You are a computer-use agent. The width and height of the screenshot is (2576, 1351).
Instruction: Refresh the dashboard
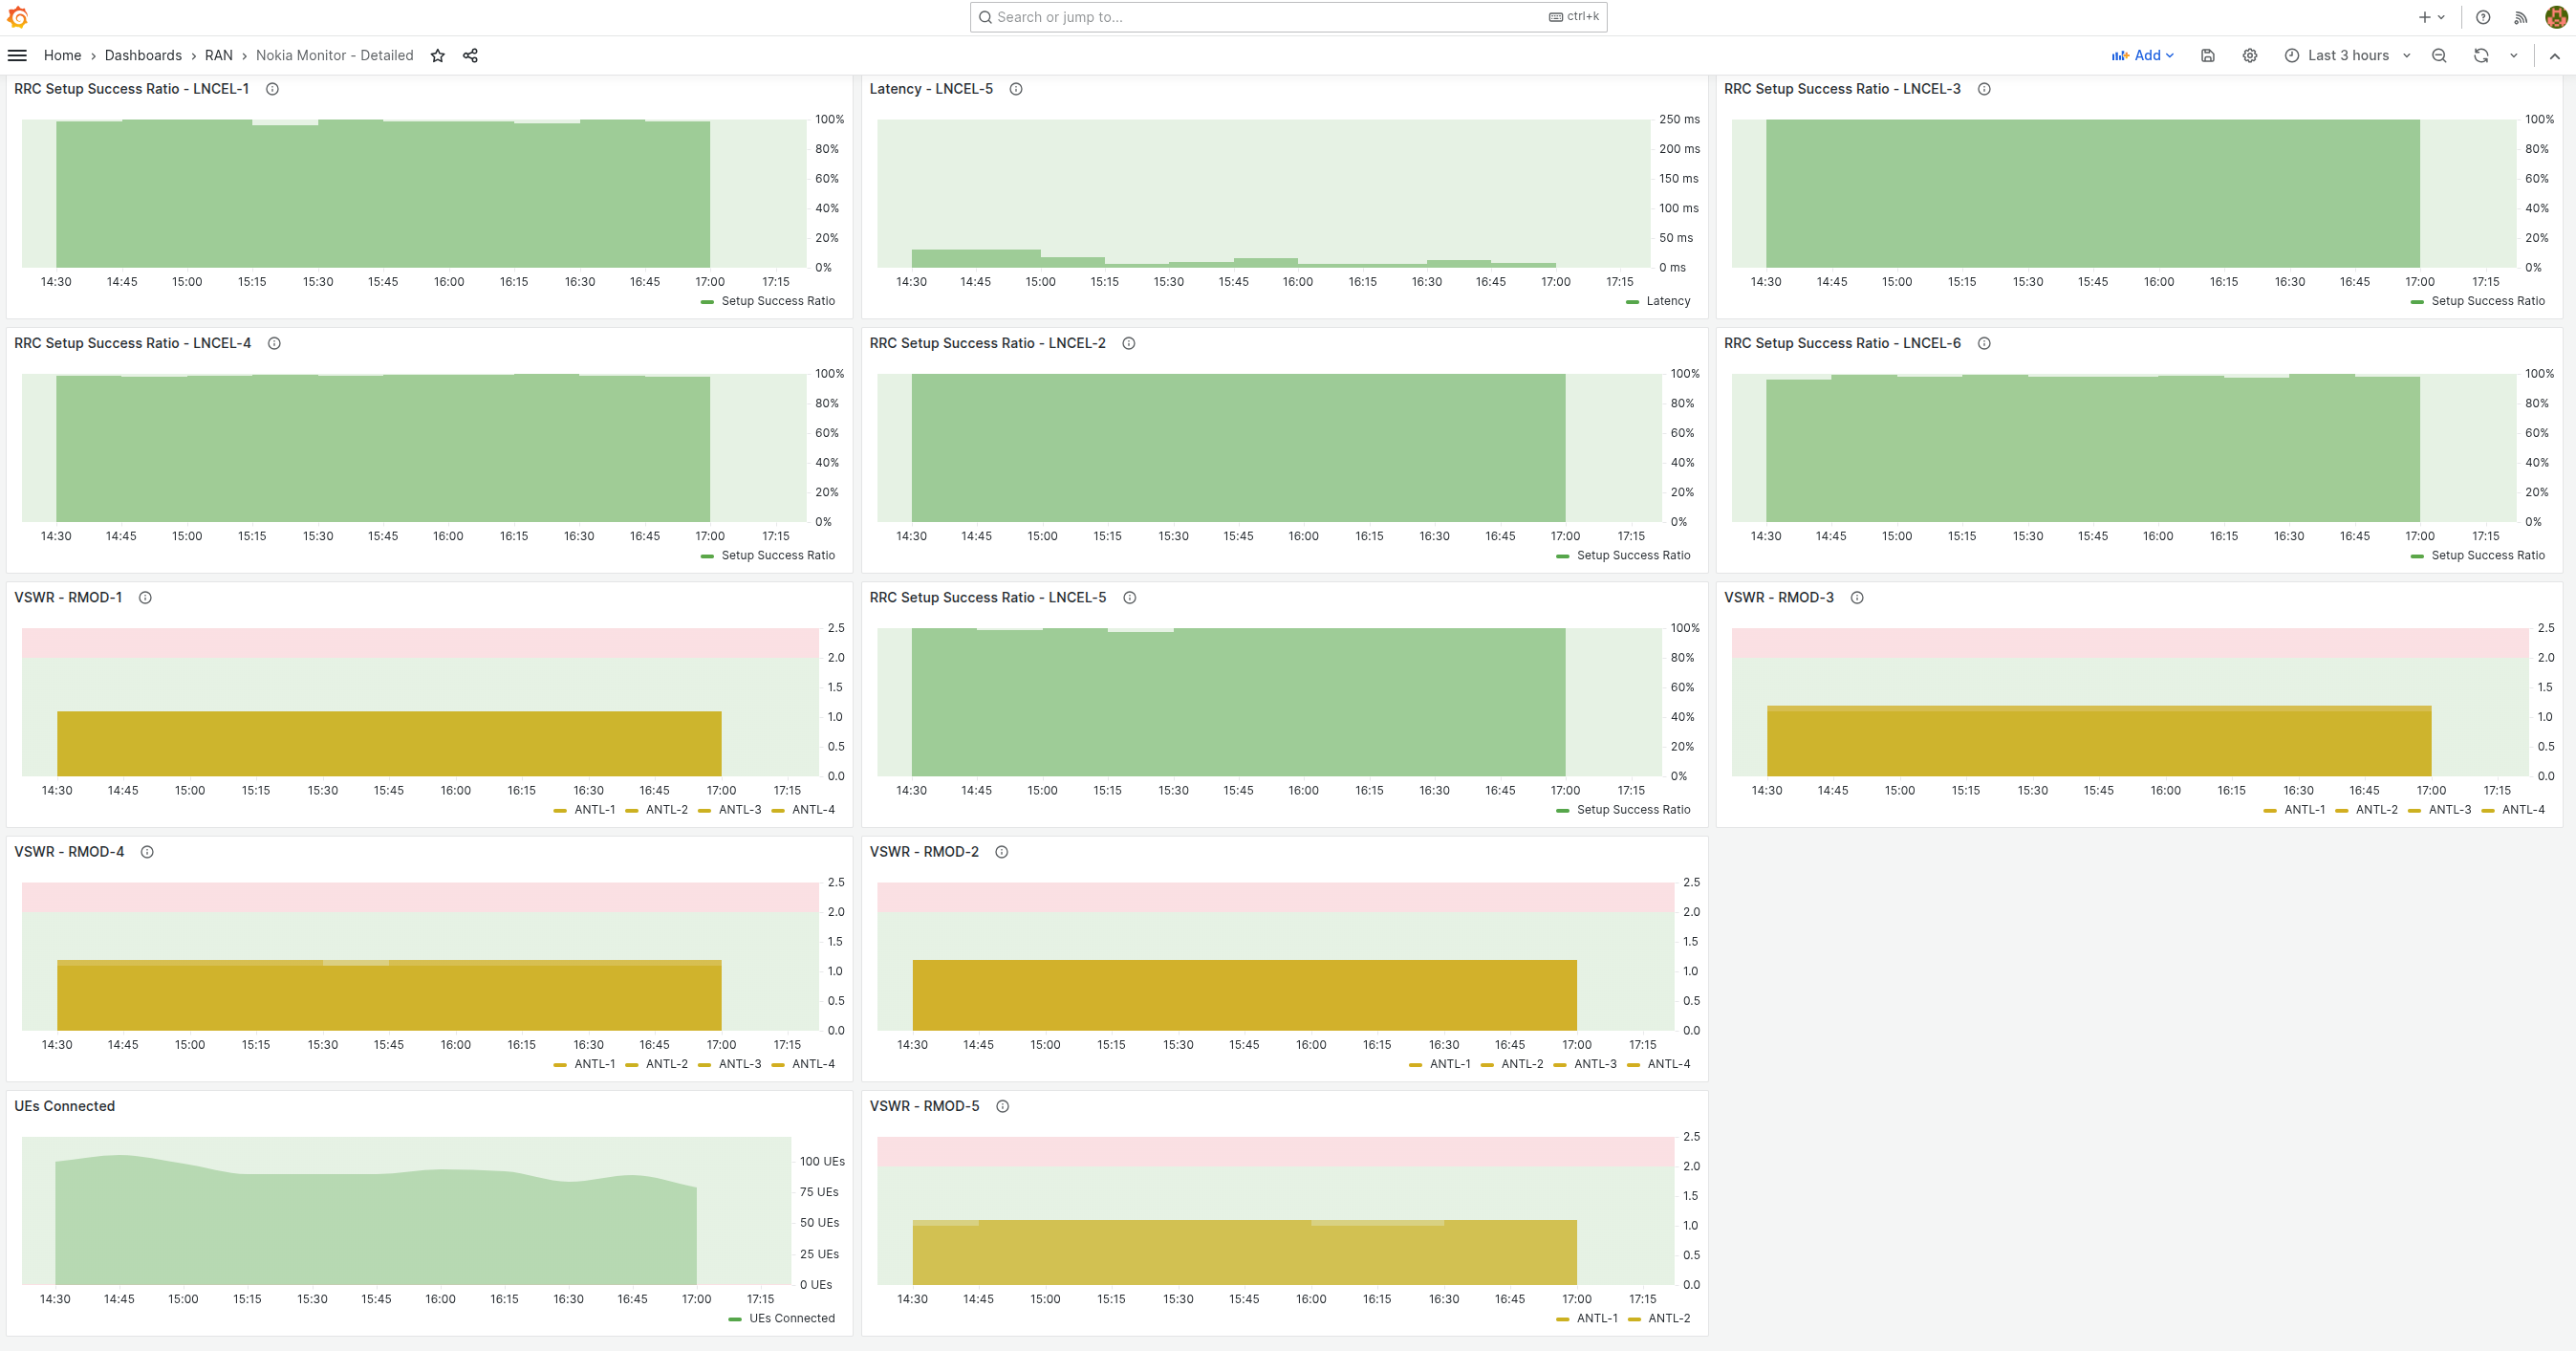pos(2481,55)
